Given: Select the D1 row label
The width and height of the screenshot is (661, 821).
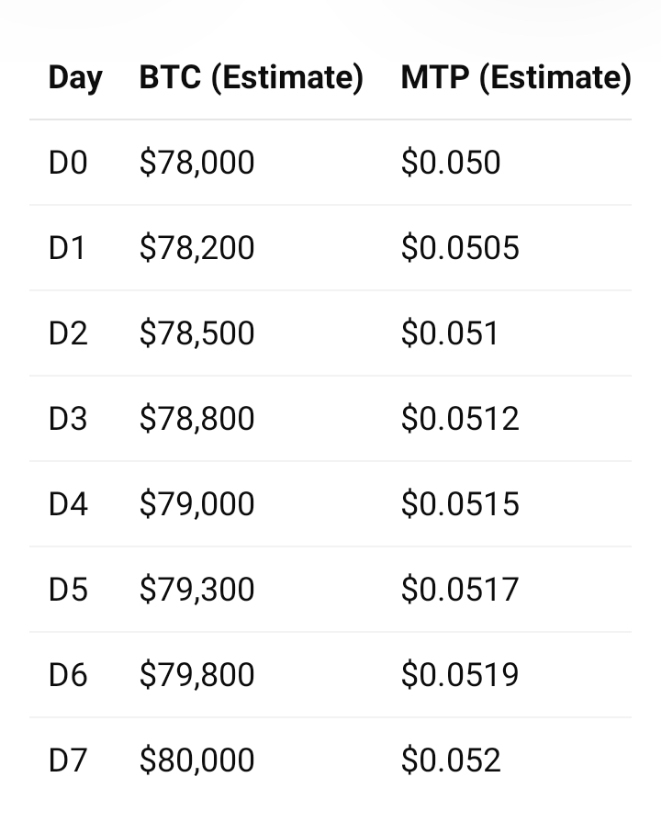Looking at the screenshot, I should coord(68,248).
